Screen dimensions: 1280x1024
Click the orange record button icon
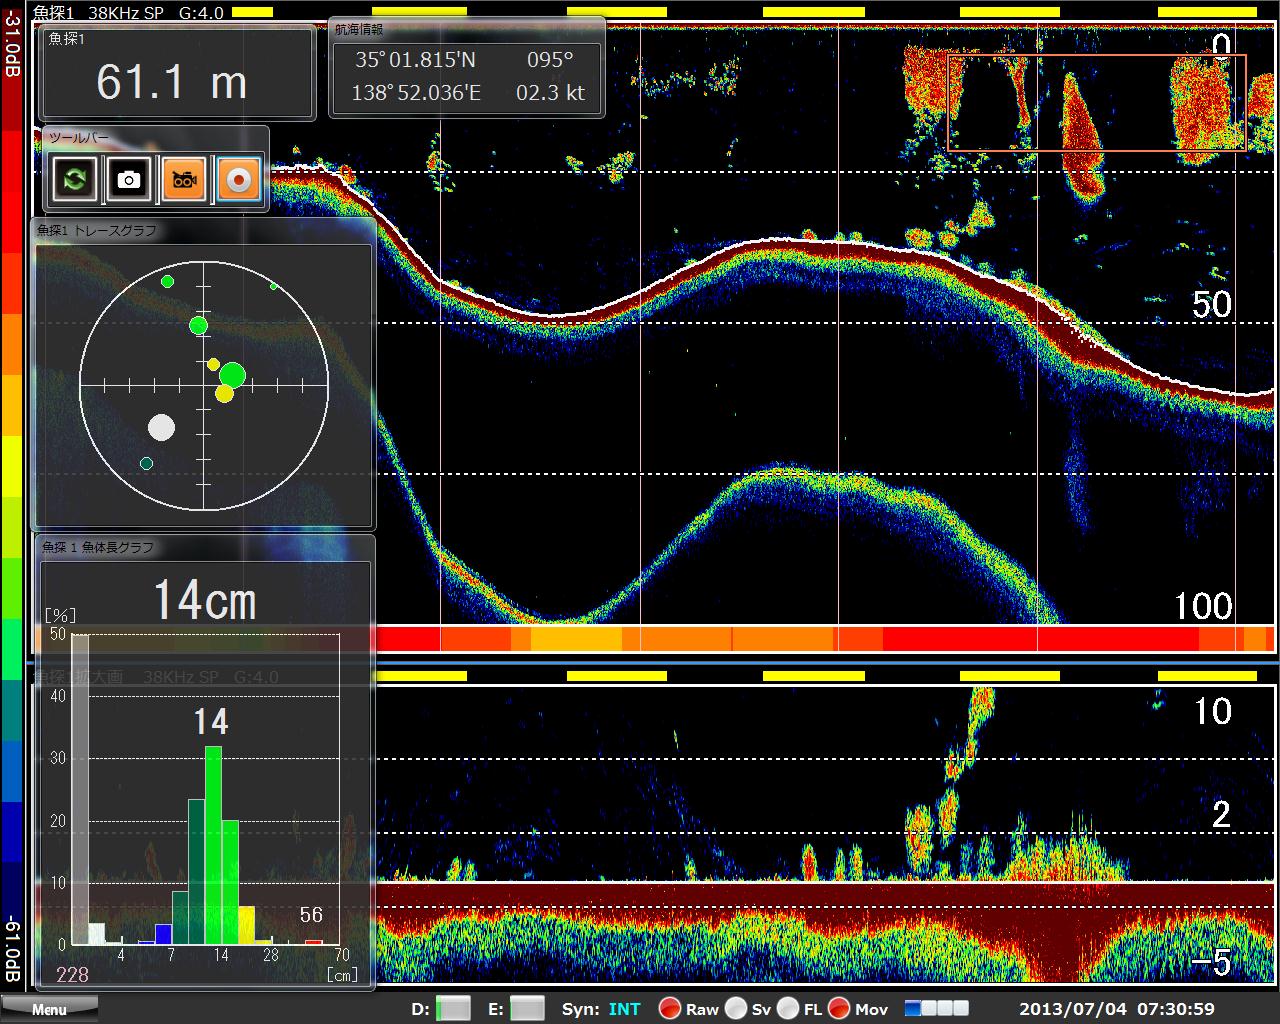[x=239, y=180]
